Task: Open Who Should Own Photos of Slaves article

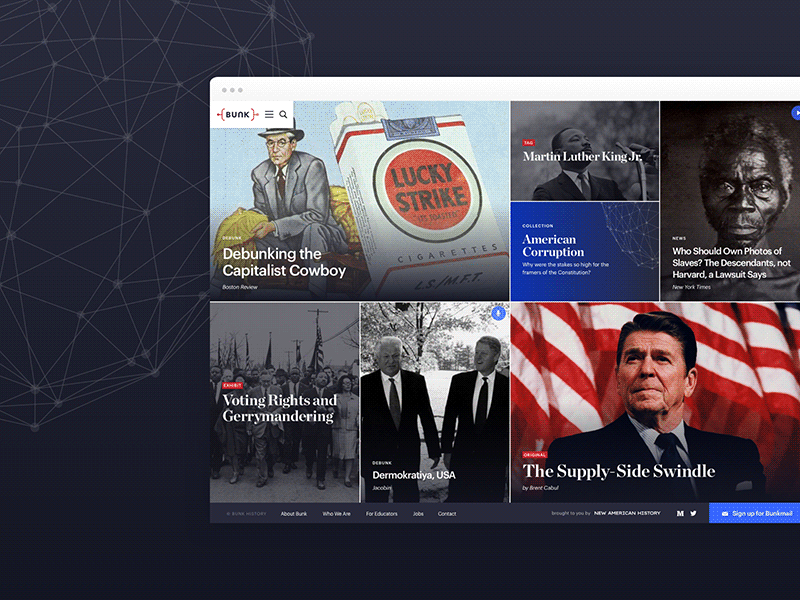Action: pos(731,263)
